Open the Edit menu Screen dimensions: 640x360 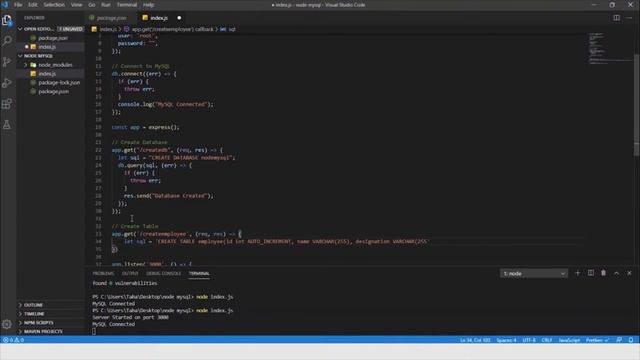33,5
